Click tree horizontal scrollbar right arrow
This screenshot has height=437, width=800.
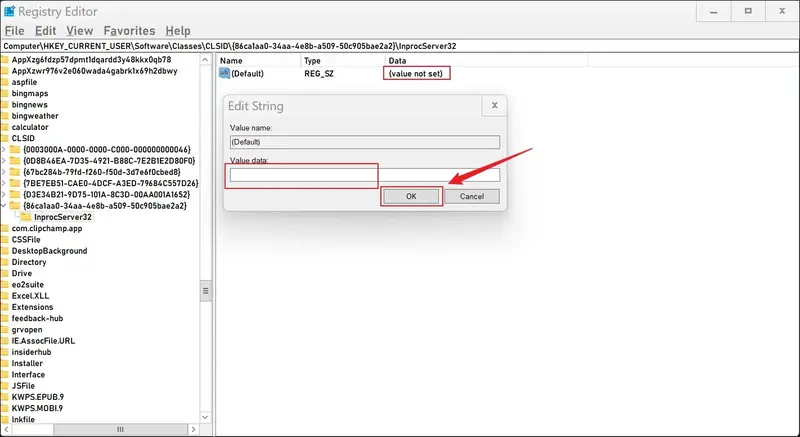(194, 429)
